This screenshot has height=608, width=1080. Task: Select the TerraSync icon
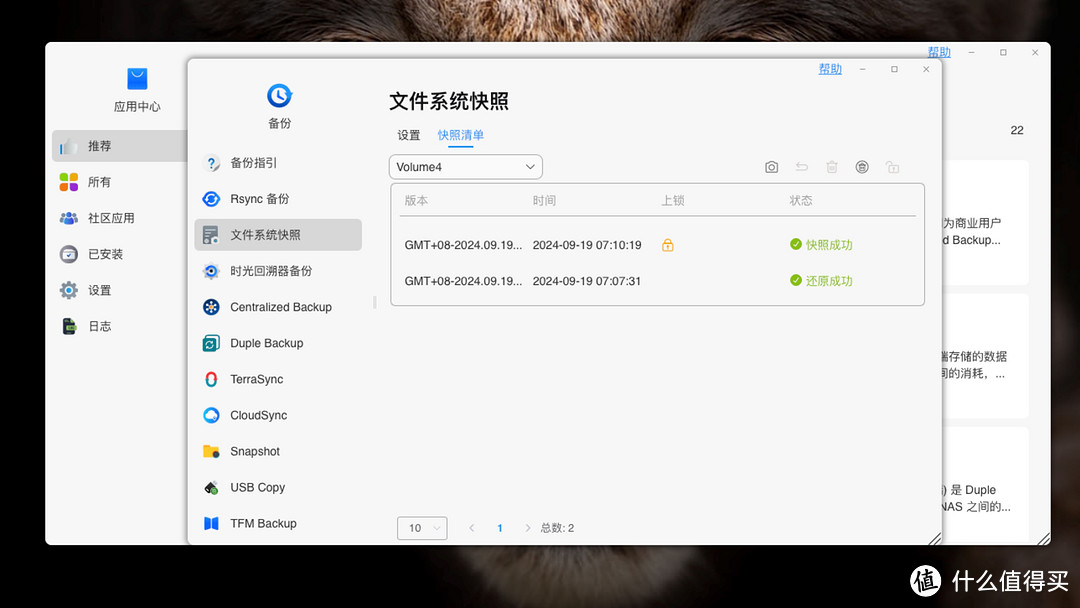(x=210, y=379)
